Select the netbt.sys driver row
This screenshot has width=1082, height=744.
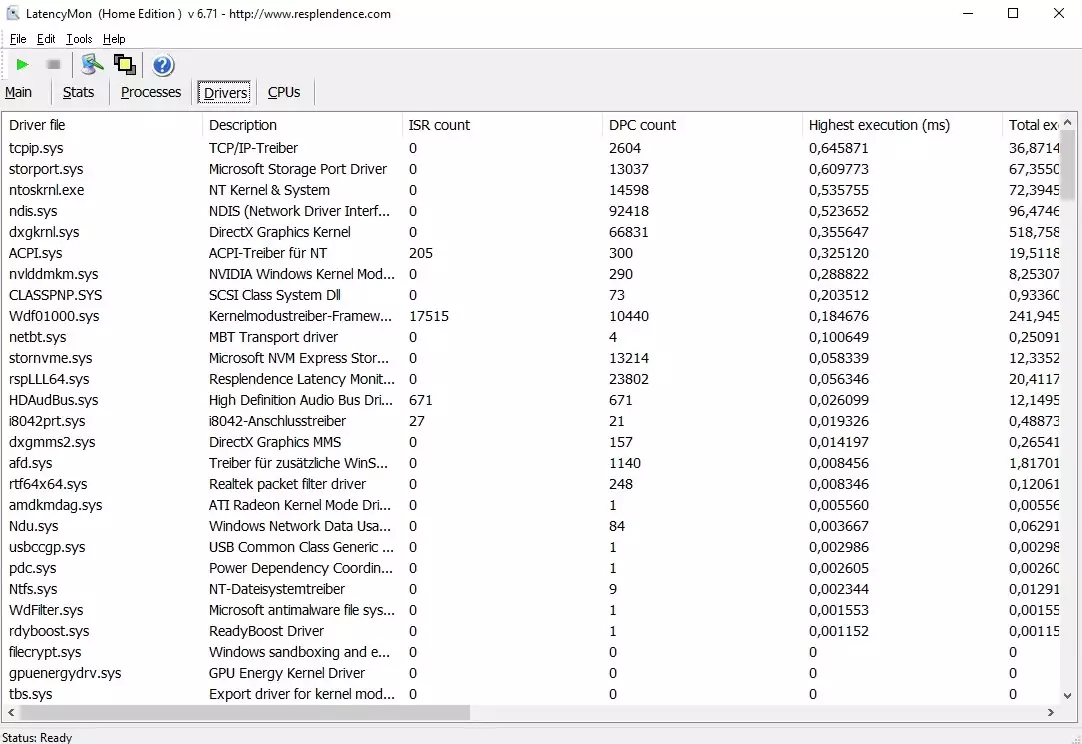click(x=531, y=337)
